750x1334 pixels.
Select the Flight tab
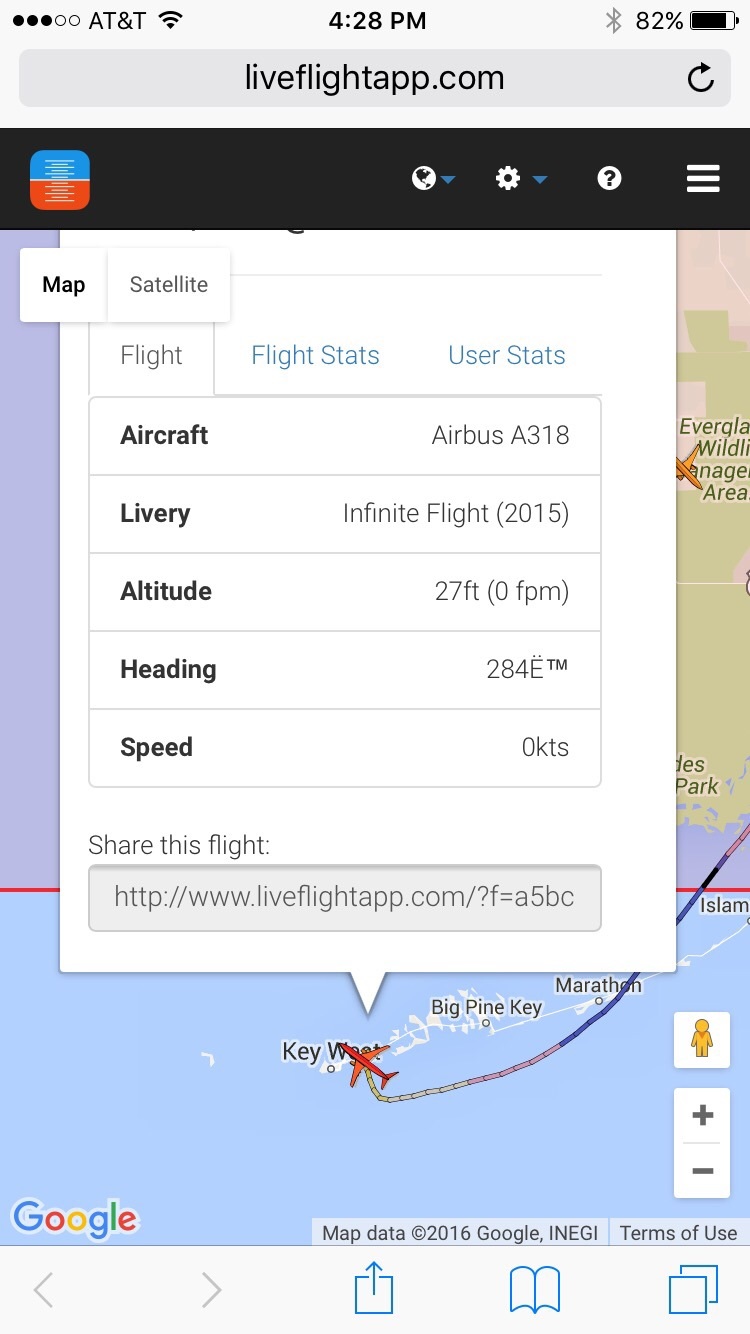point(151,356)
